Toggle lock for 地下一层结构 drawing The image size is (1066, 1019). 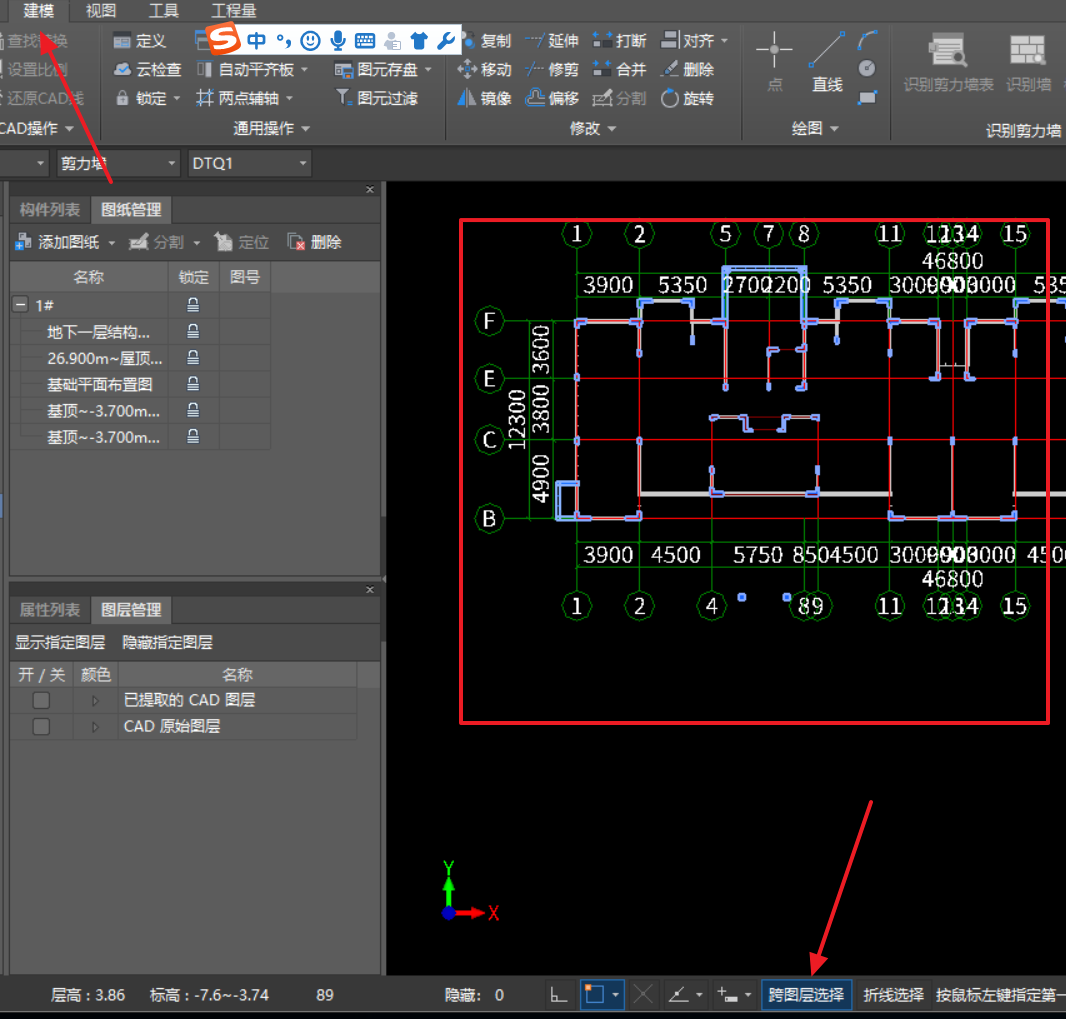click(x=193, y=332)
